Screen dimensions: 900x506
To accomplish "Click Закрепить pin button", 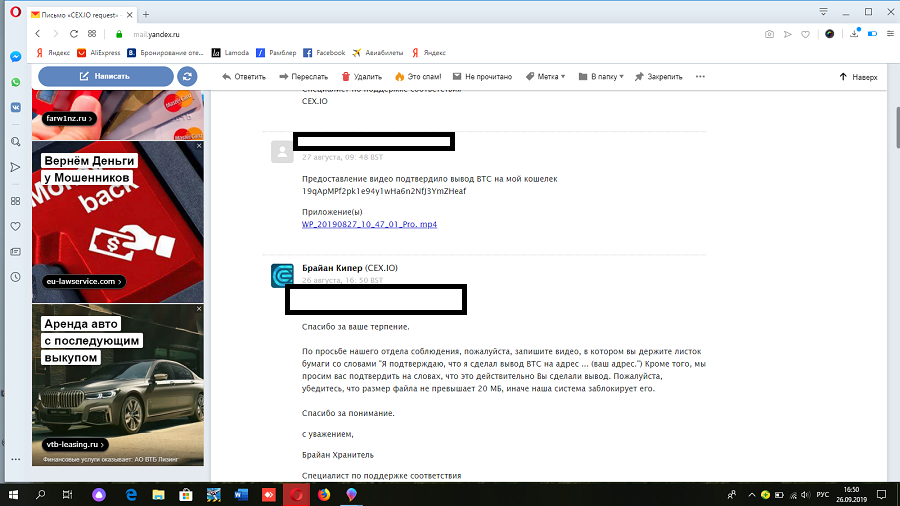I will coord(658,76).
